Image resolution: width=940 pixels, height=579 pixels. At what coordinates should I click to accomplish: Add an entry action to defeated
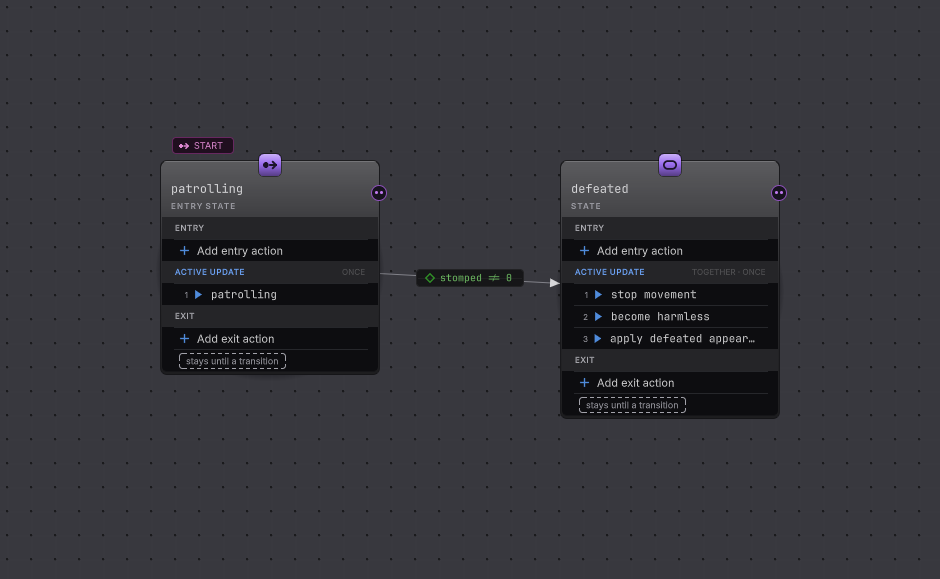coord(670,251)
